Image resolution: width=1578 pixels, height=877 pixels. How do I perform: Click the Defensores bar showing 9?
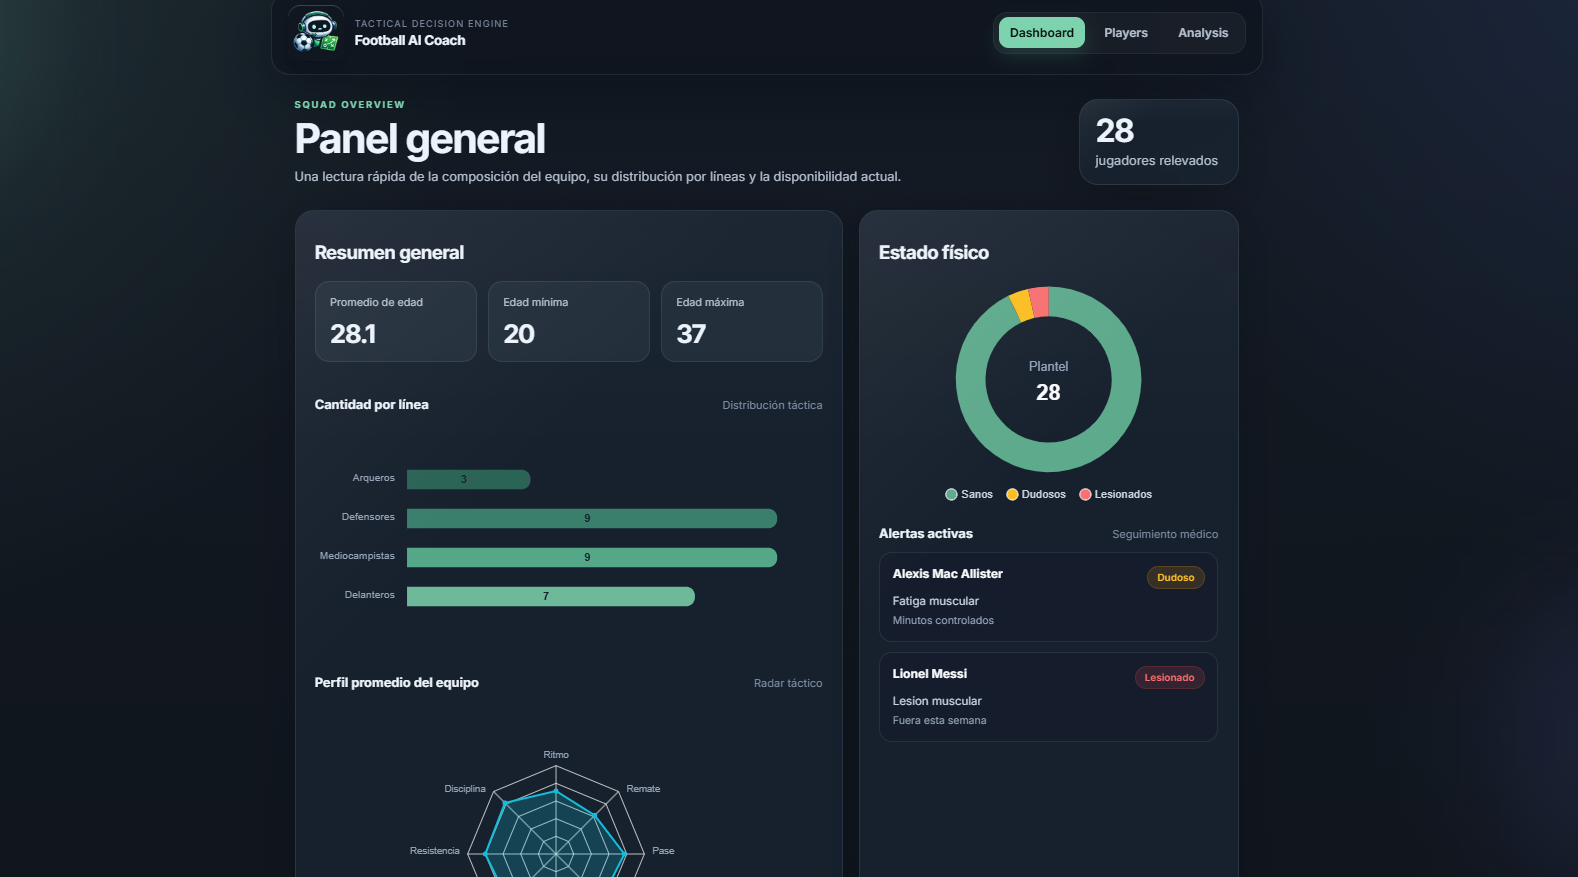[591, 518]
